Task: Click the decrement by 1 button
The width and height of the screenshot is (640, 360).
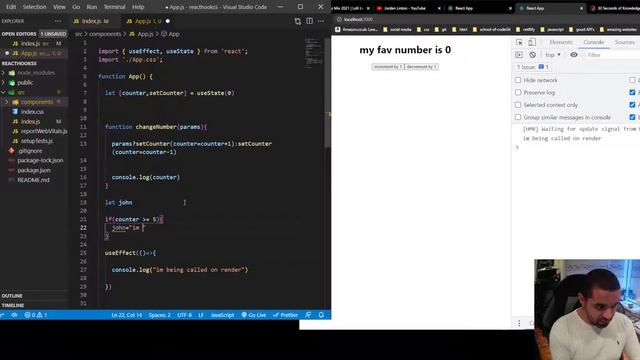Action: point(422,67)
